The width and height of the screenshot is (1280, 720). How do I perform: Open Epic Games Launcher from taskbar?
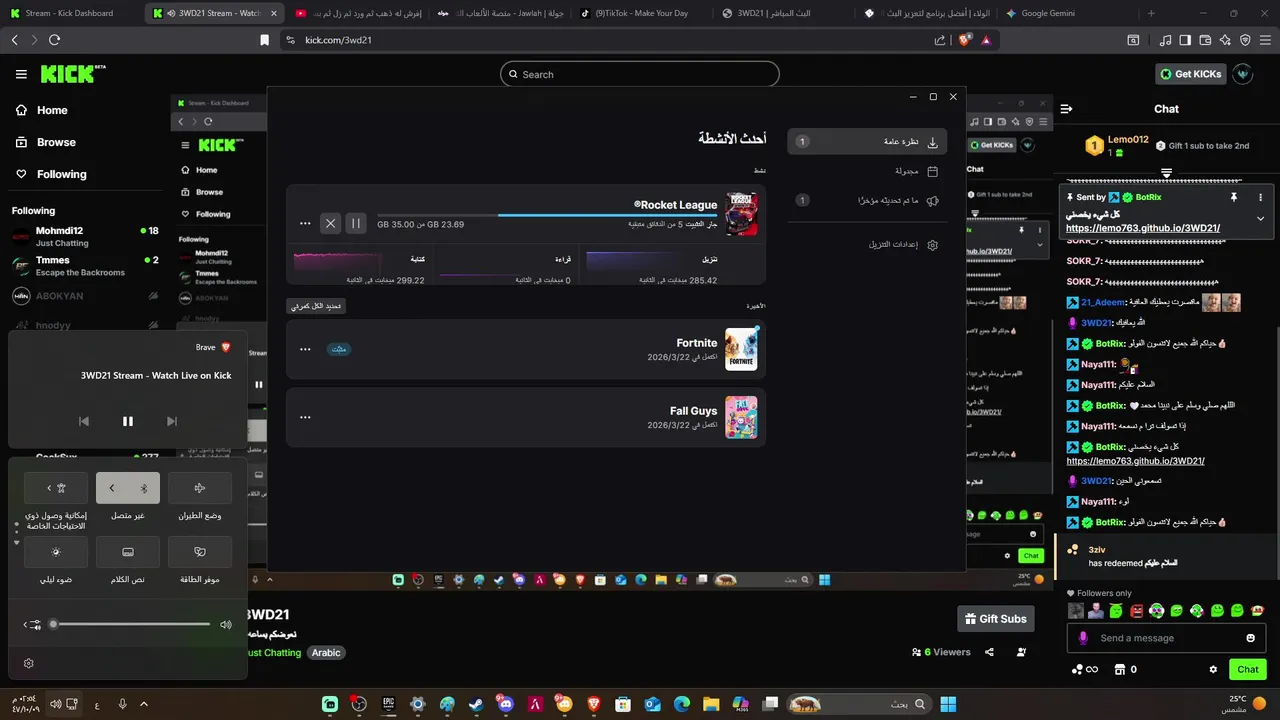pyautogui.click(x=388, y=704)
